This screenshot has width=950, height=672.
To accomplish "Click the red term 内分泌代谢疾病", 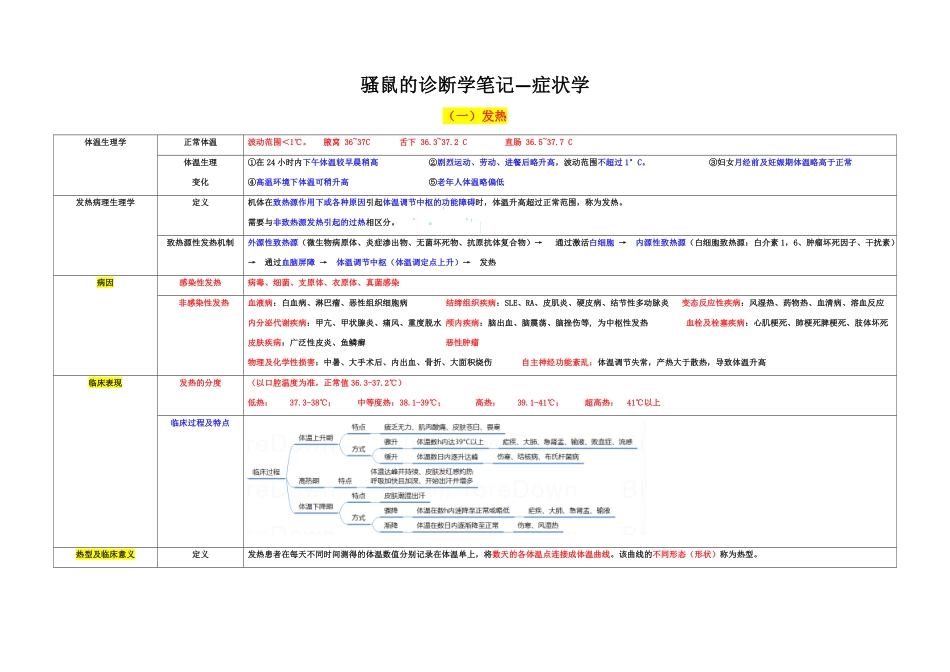I will (277, 323).
